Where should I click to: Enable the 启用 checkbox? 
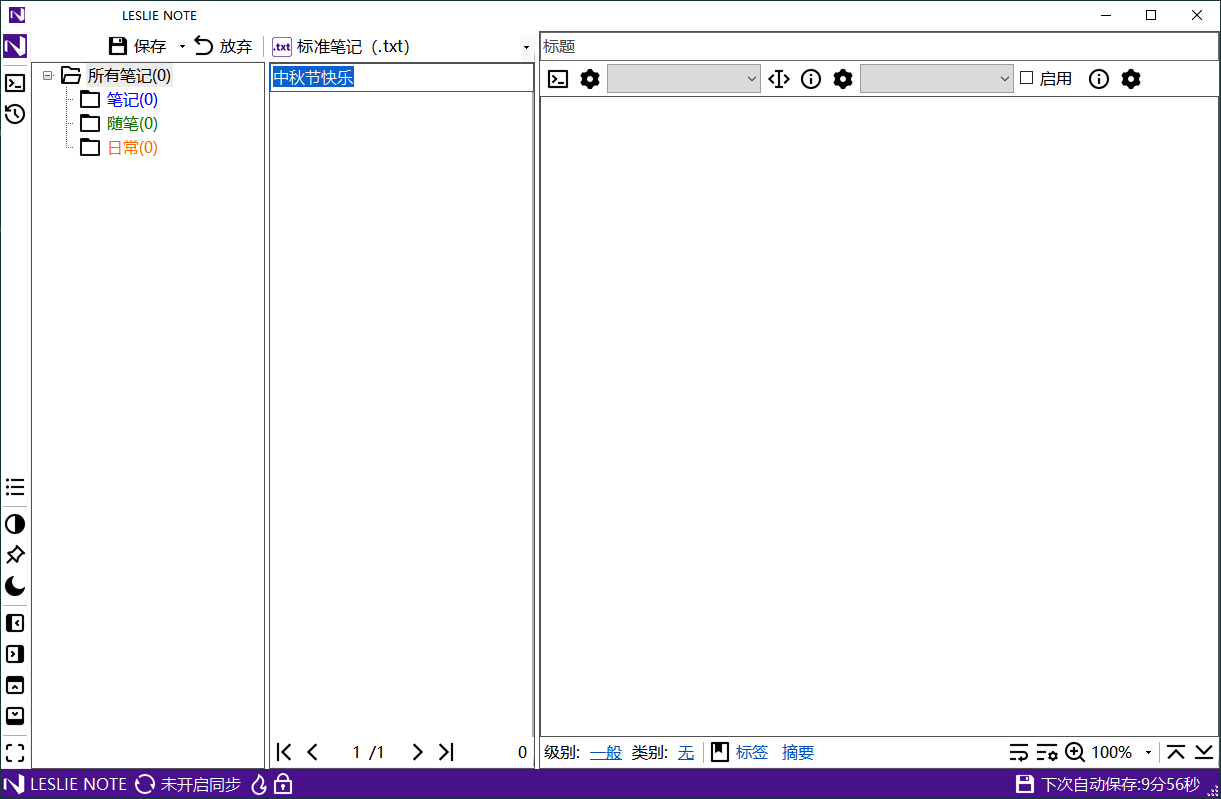click(1026, 78)
